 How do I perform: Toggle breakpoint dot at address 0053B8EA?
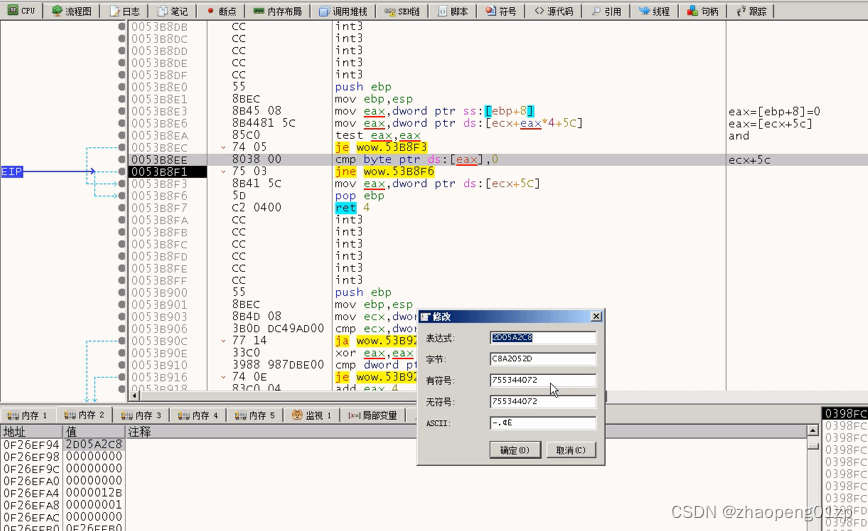click(x=121, y=136)
